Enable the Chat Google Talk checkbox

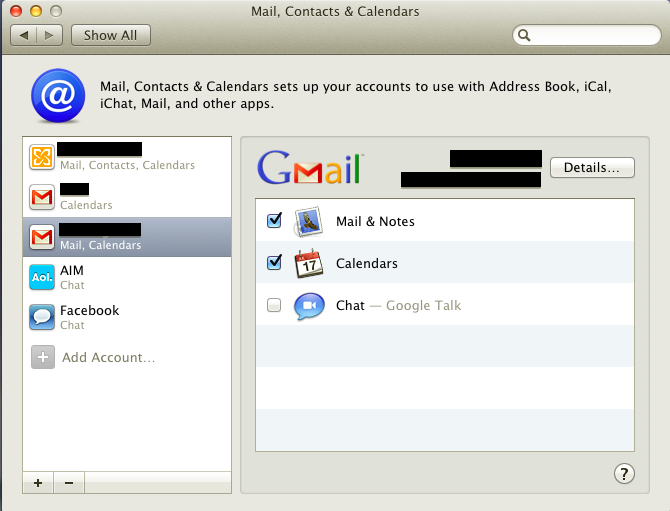pos(274,305)
